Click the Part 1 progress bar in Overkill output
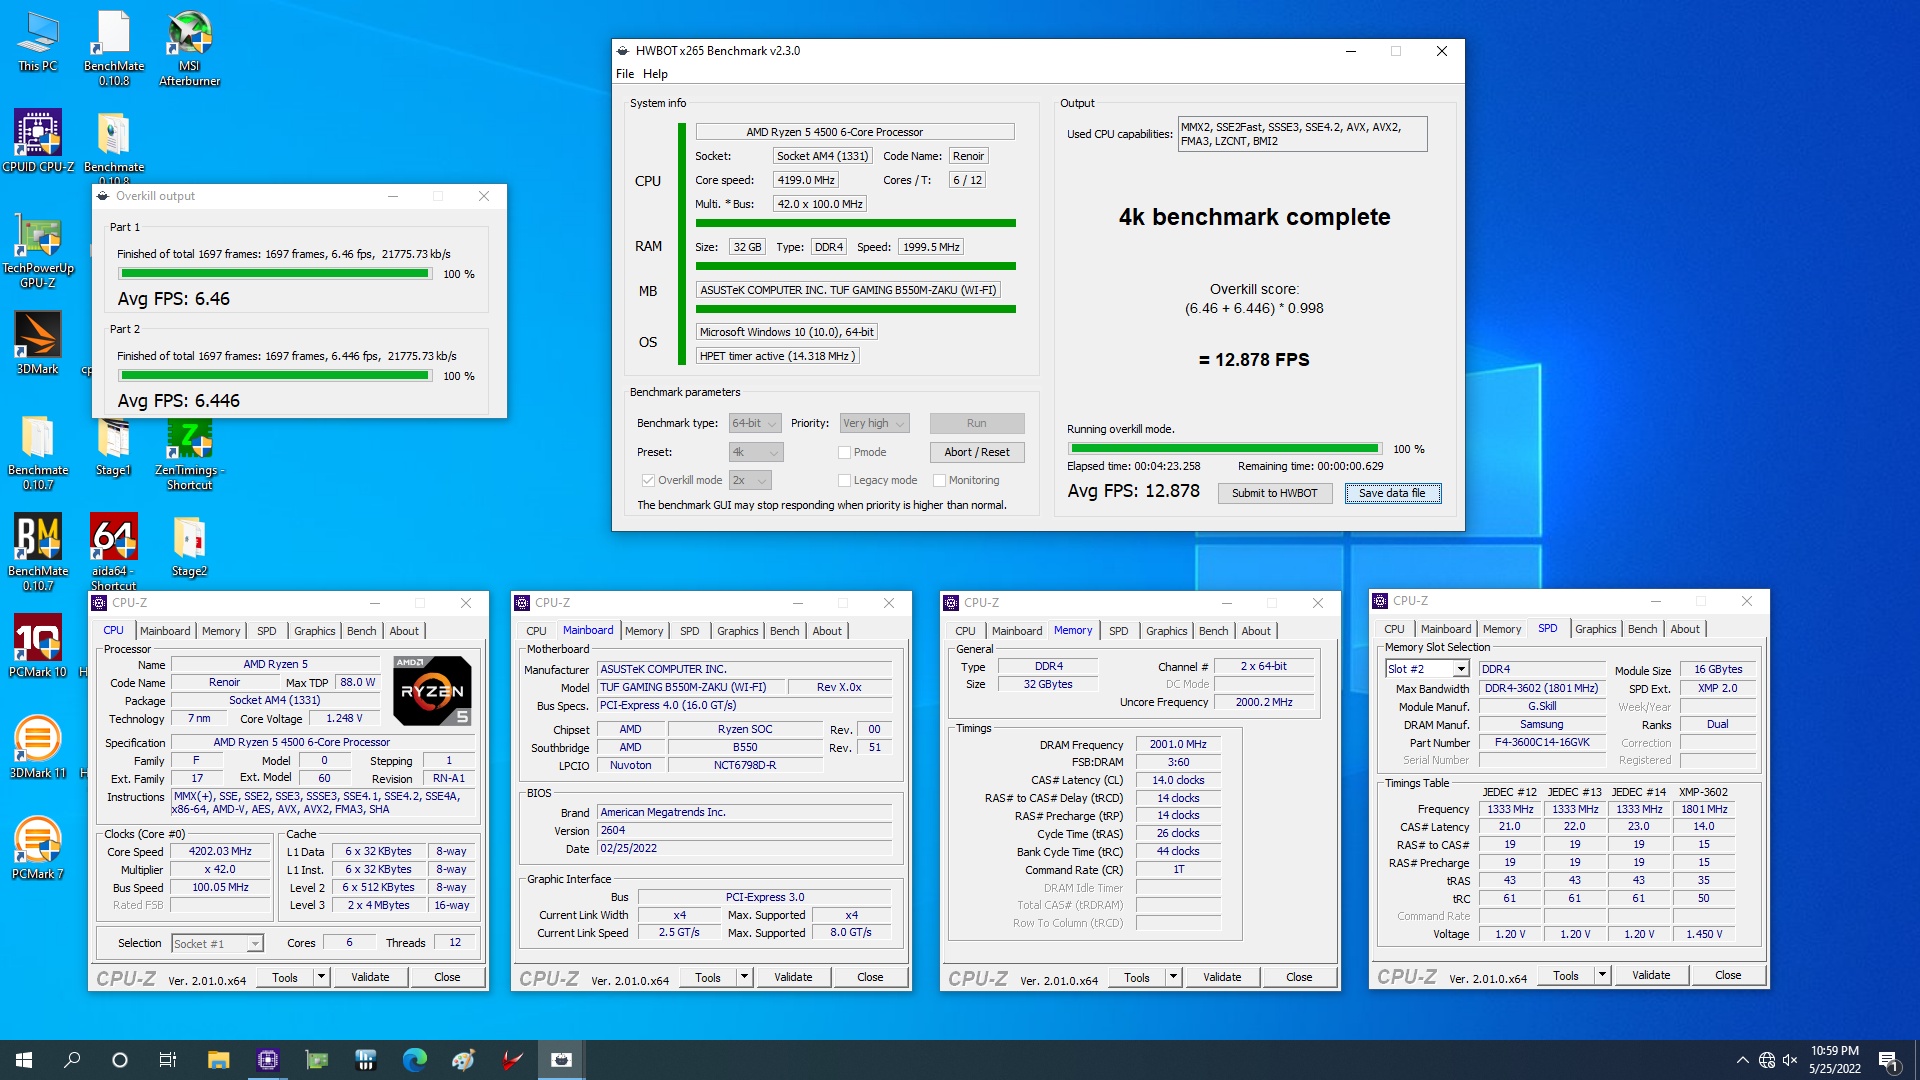The width and height of the screenshot is (1920, 1080). pyautogui.click(x=275, y=274)
